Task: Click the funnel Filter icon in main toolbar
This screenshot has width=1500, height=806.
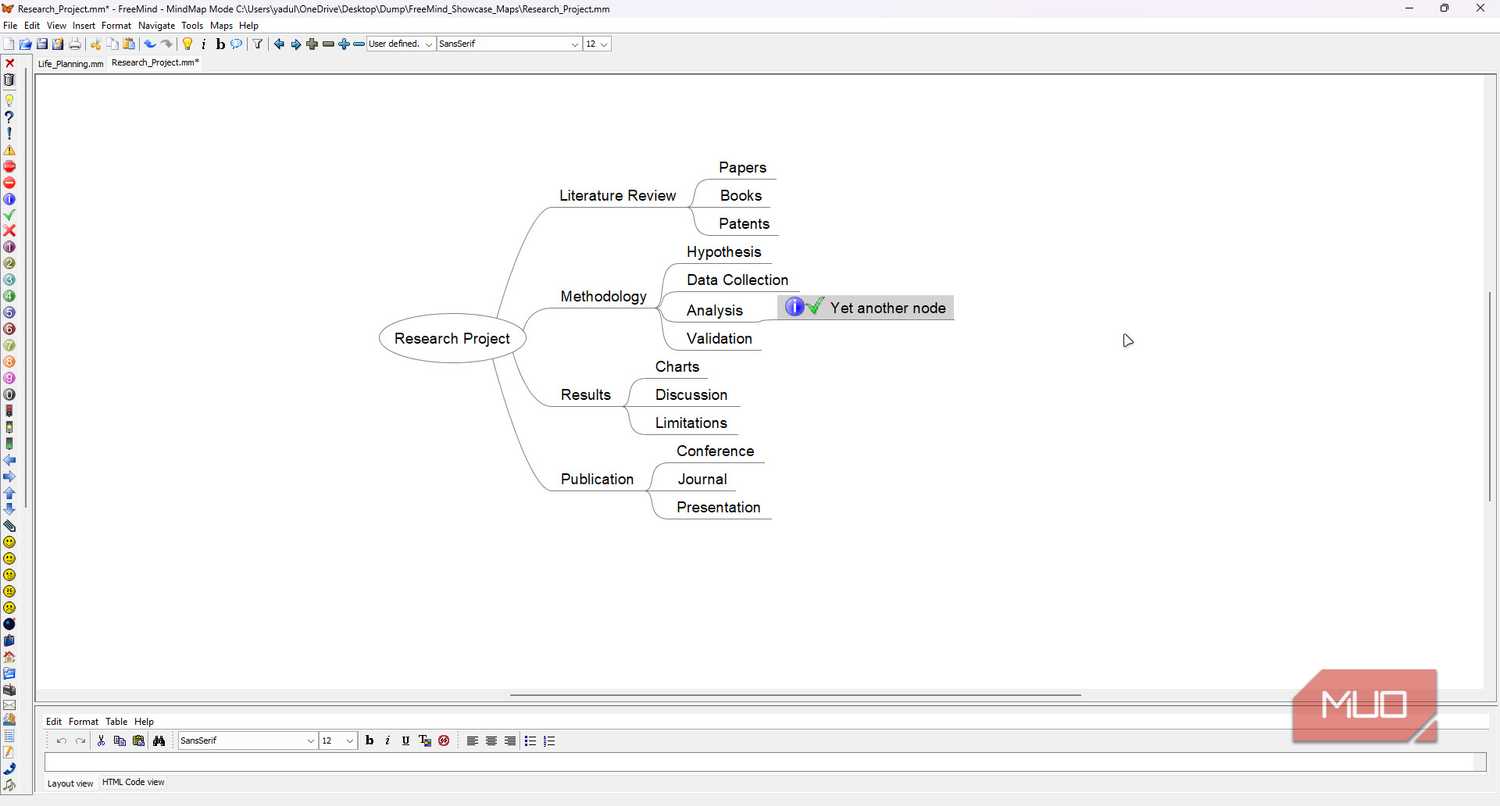Action: point(257,44)
